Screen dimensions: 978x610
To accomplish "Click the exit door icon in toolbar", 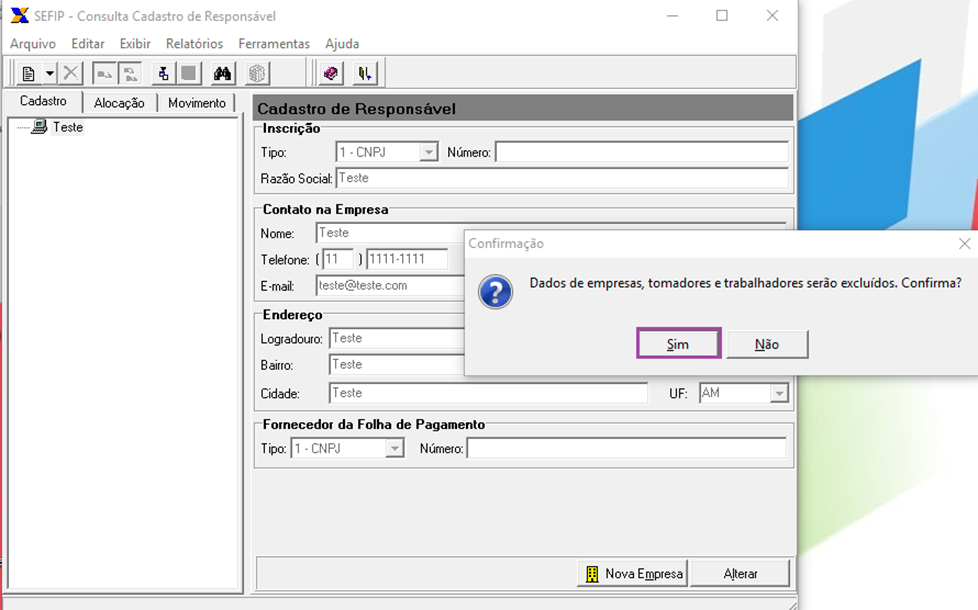I will pyautogui.click(x=365, y=73).
